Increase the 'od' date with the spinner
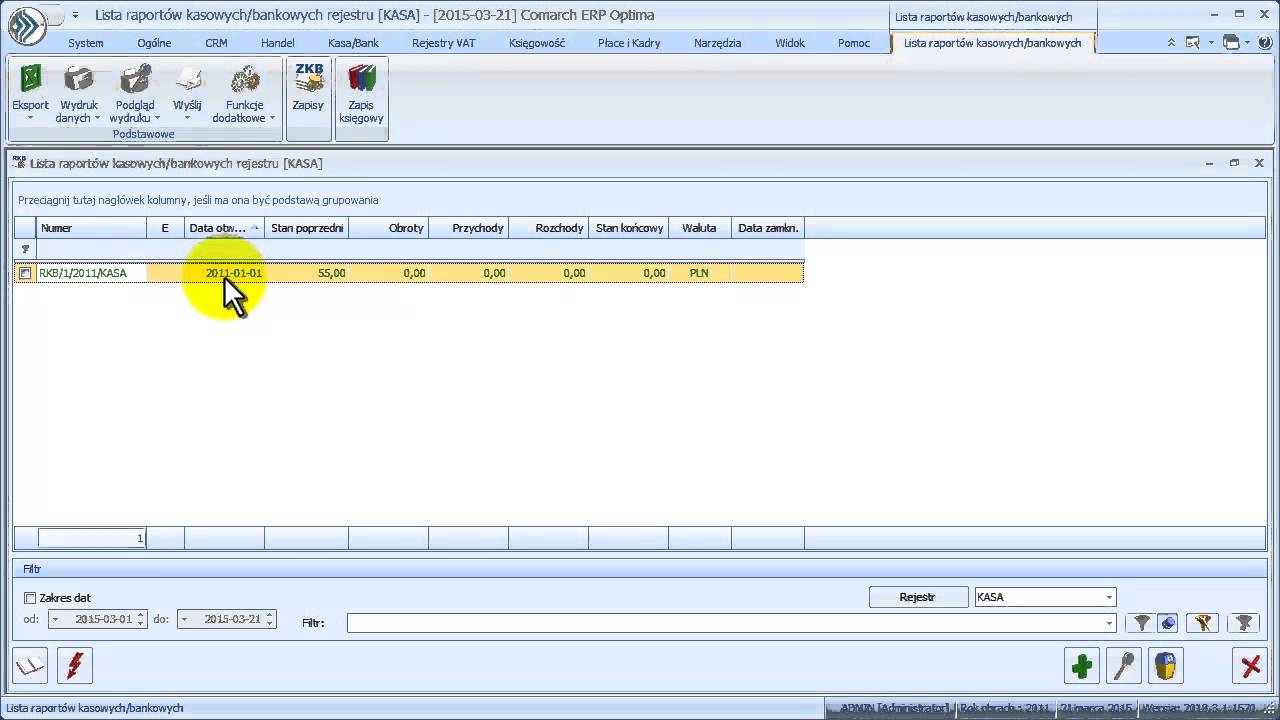1280x720 pixels. tap(141, 615)
